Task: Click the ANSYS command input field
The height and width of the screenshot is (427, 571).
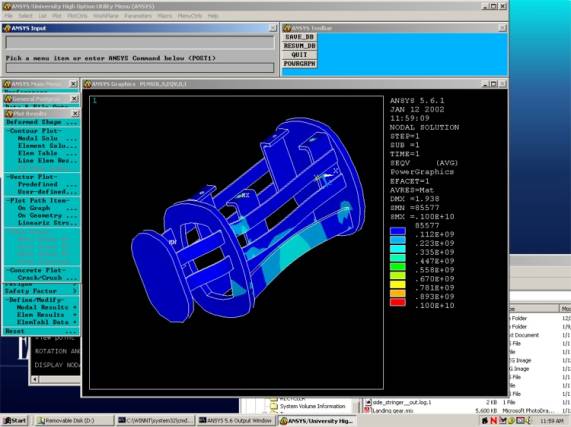Action: click(x=140, y=68)
